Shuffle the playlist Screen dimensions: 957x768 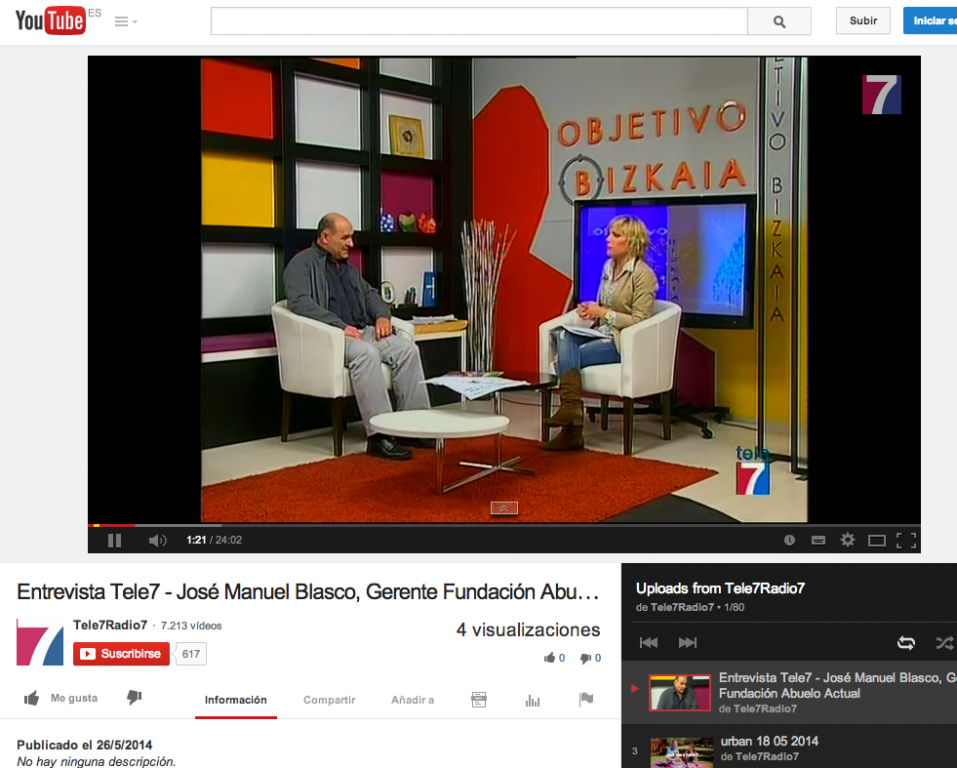click(944, 643)
